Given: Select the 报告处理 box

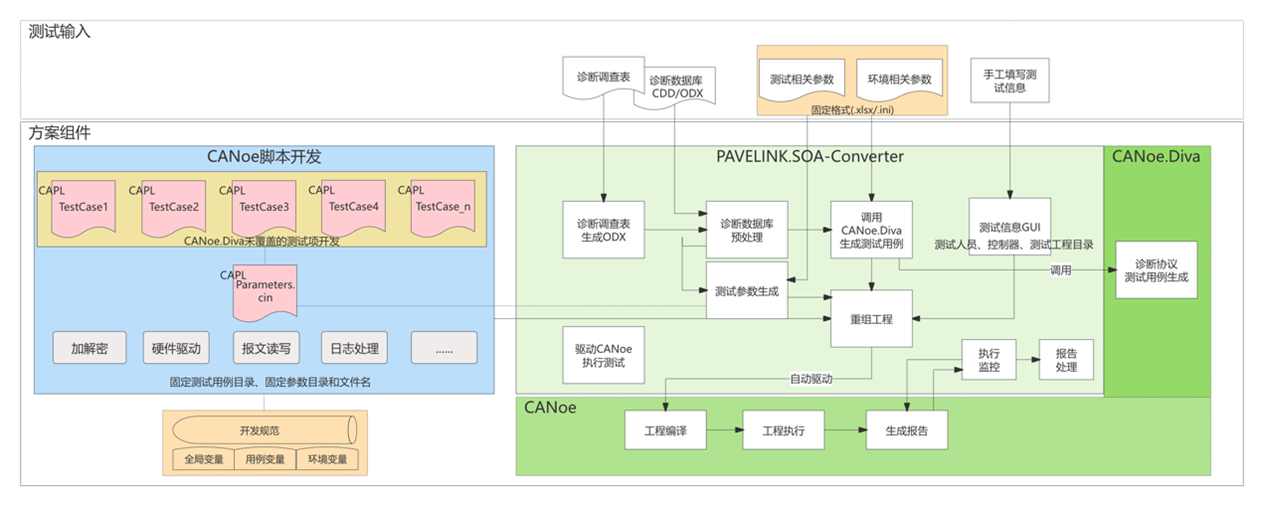Looking at the screenshot, I should click(1066, 361).
